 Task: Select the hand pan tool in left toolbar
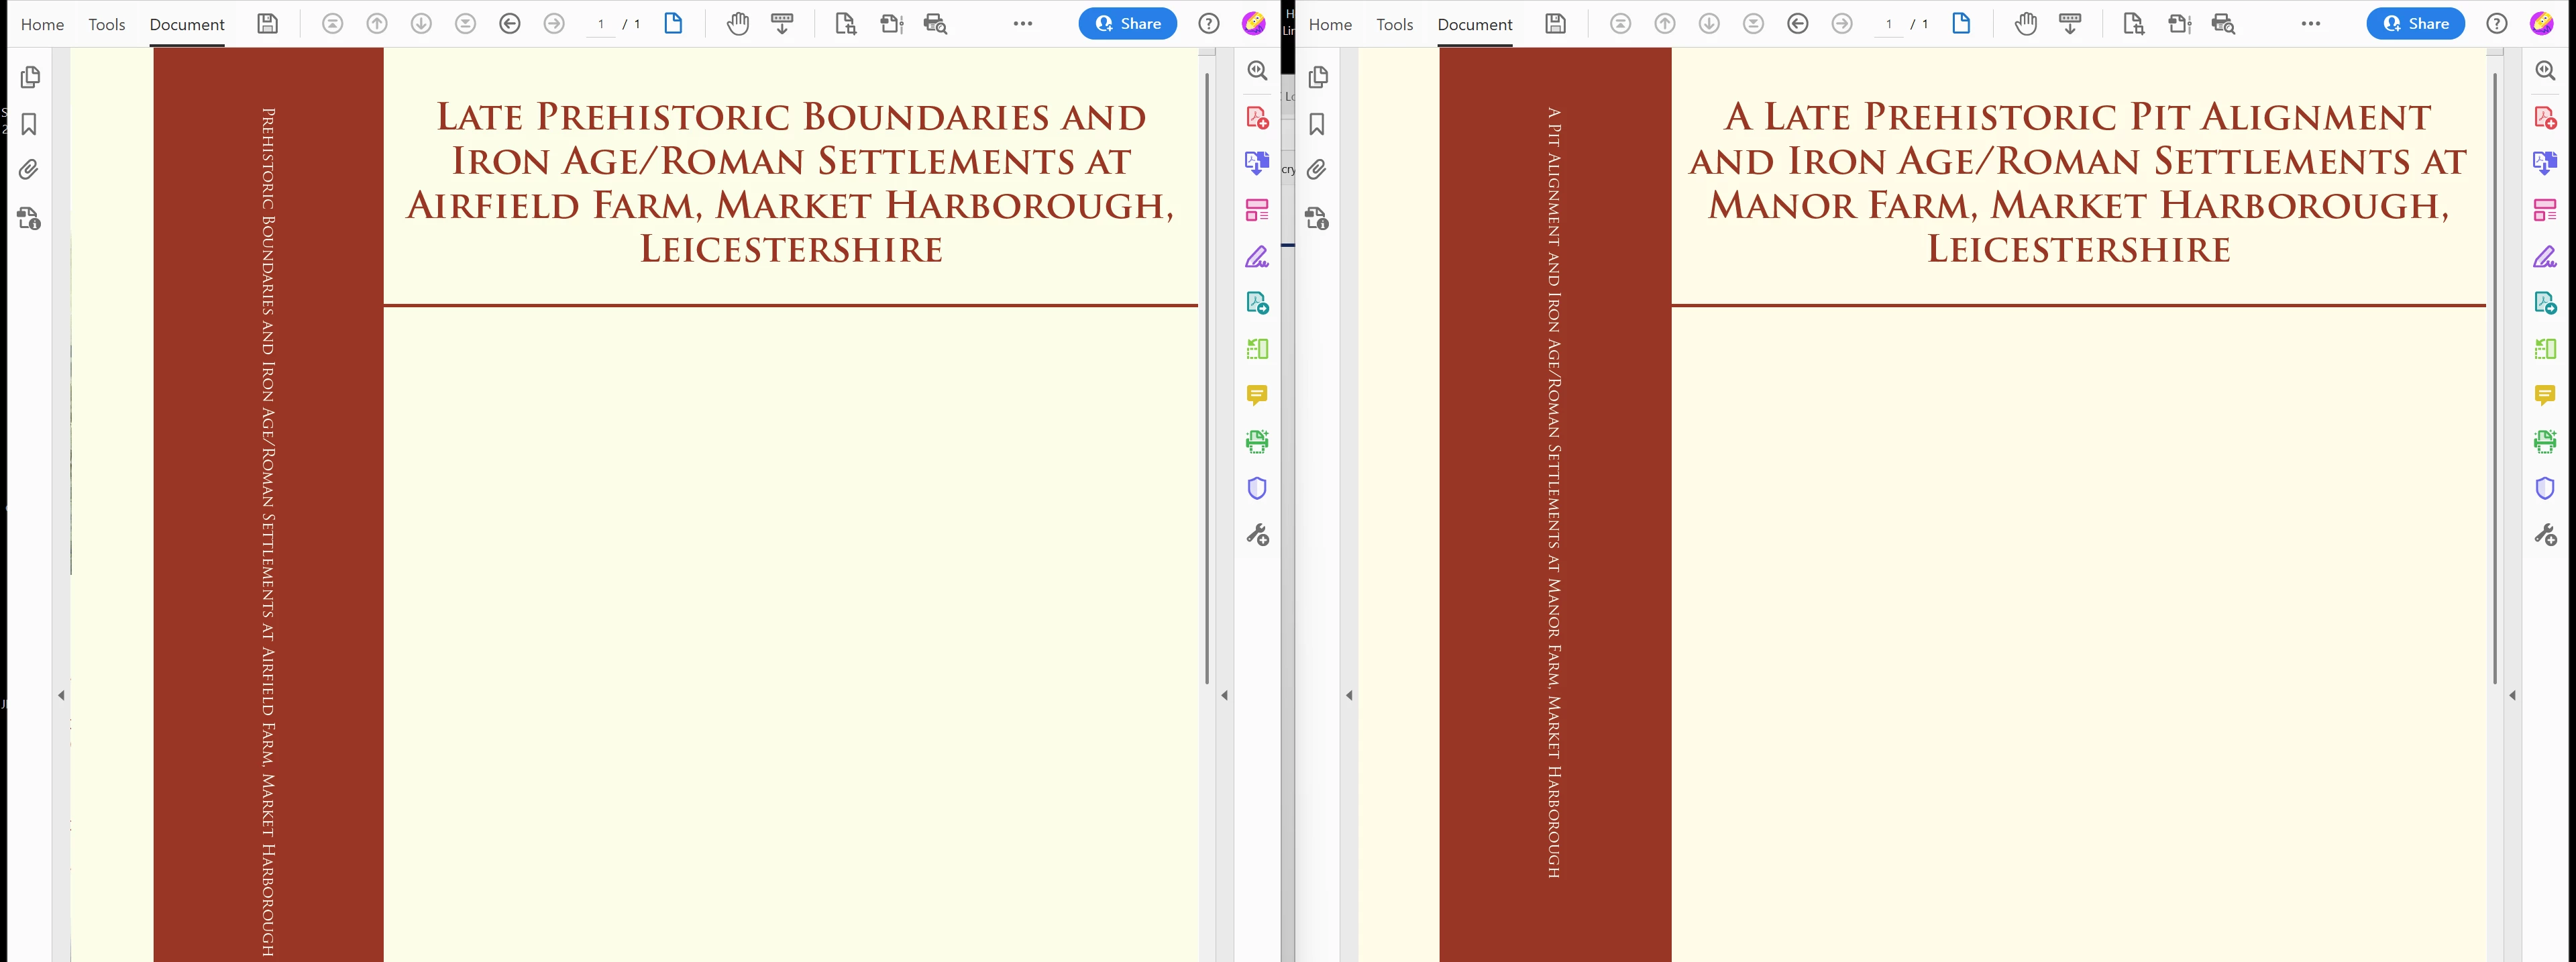(738, 24)
